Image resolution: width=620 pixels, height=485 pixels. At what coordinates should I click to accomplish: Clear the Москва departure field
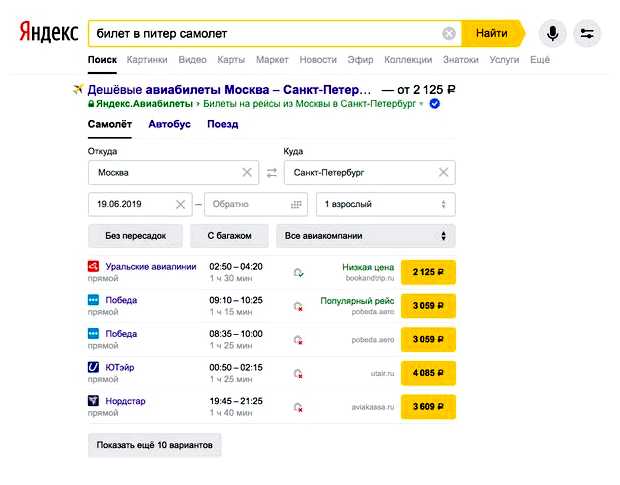pyautogui.click(x=247, y=173)
